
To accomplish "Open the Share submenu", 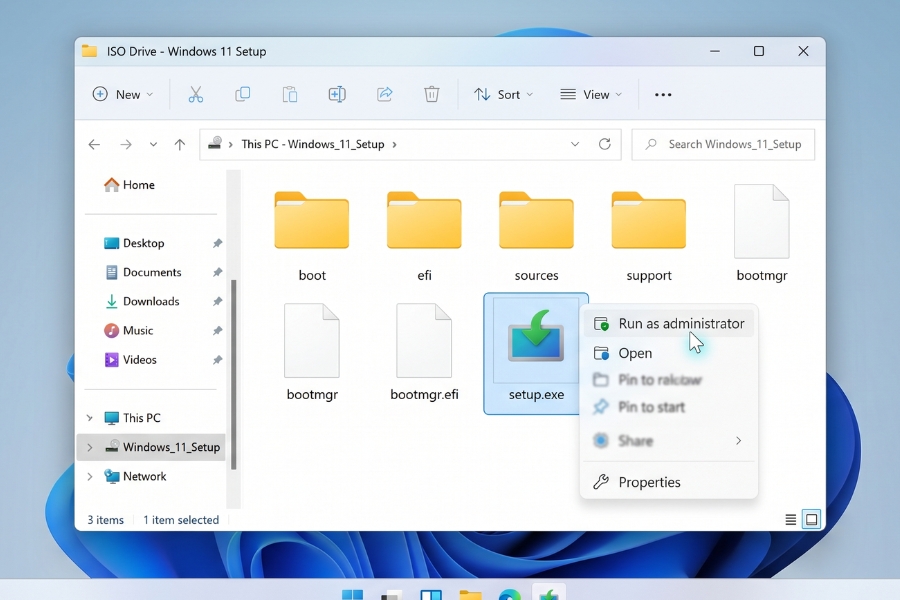I will click(x=669, y=440).
